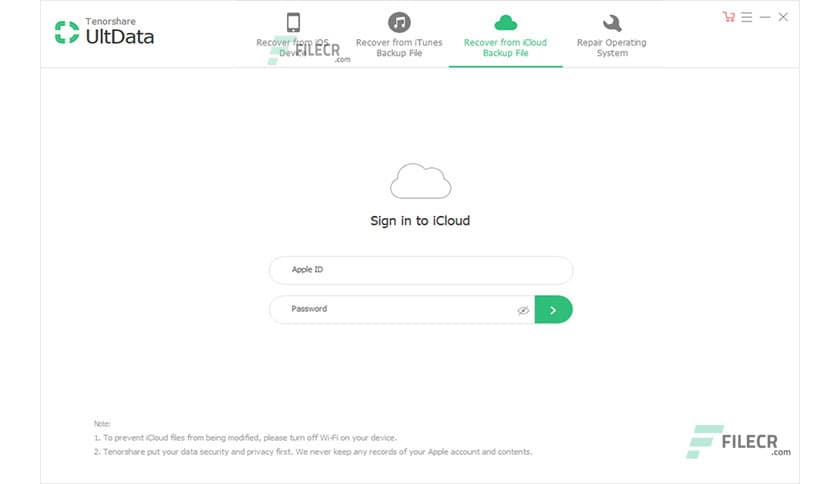836x484 pixels.
Task: Click the Repair Operating System wrench icon
Action: (x=612, y=23)
